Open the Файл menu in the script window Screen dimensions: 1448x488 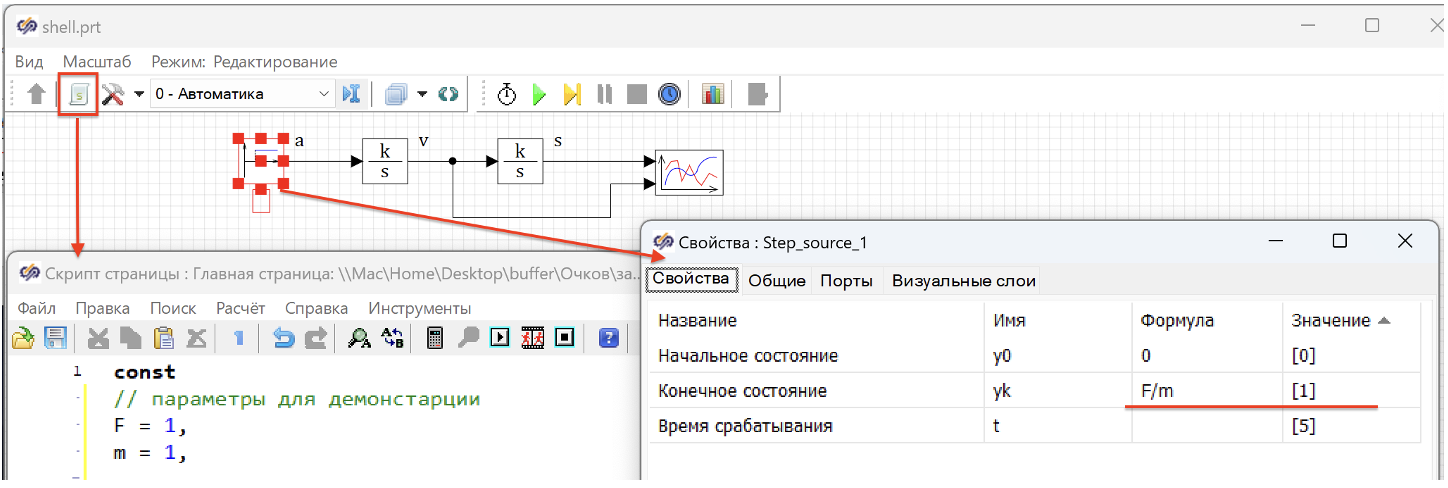tap(37, 308)
